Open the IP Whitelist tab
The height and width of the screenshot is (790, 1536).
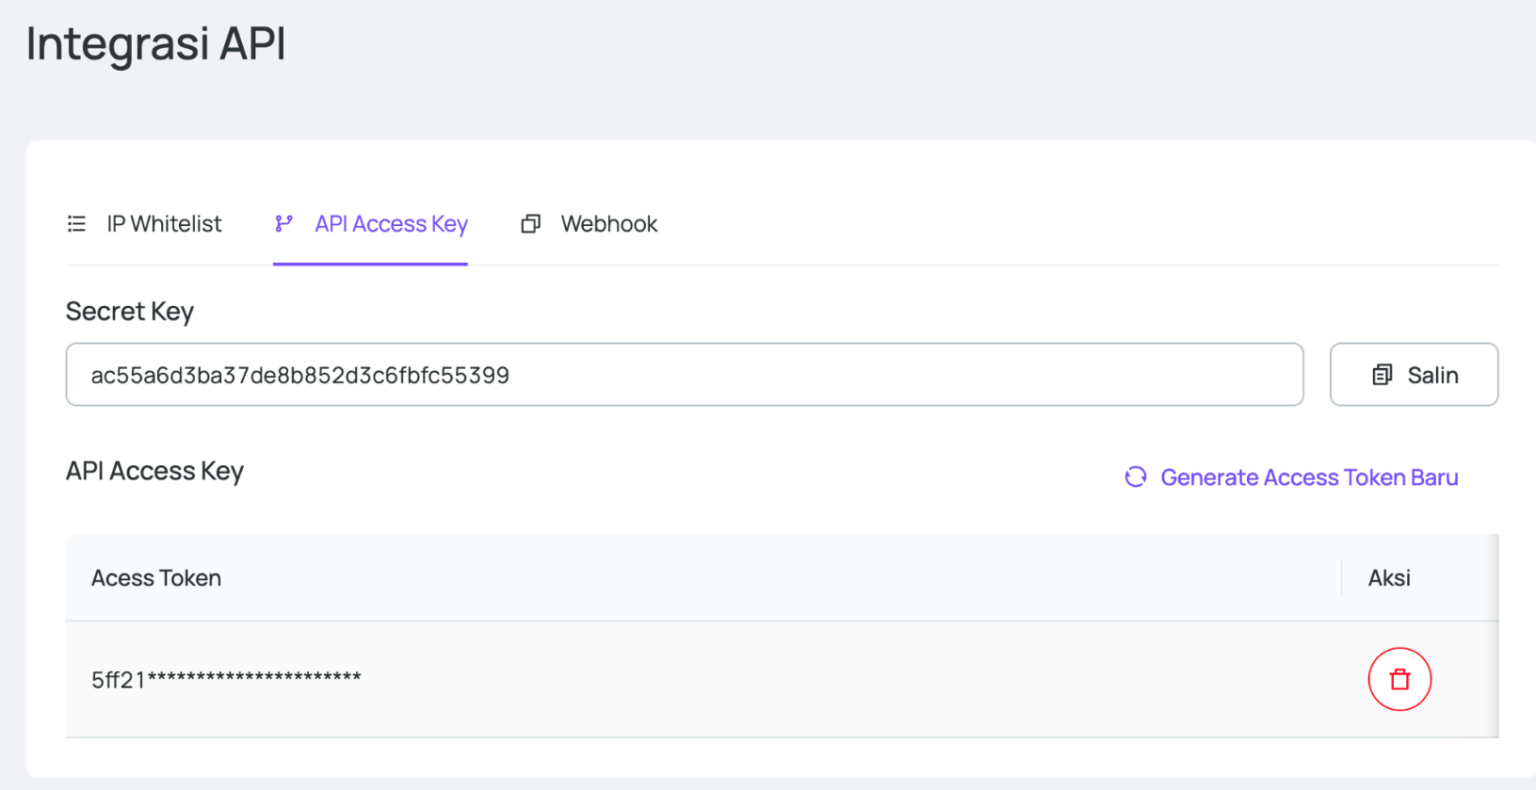164,224
